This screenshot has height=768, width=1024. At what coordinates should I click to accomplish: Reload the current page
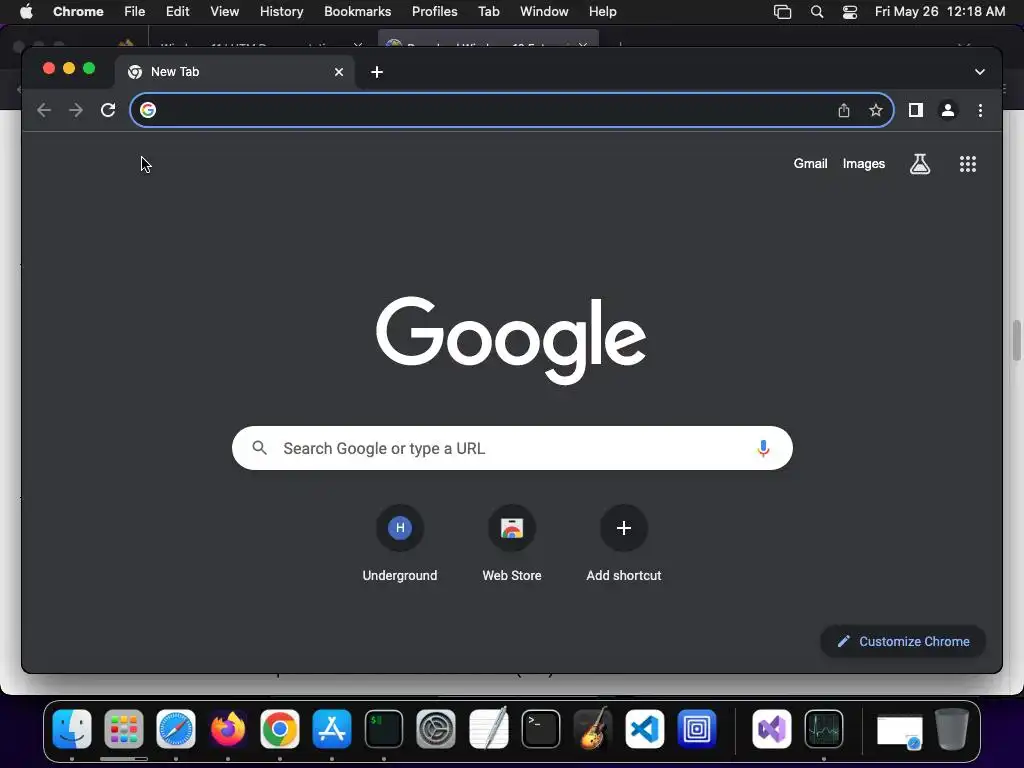[x=108, y=110]
